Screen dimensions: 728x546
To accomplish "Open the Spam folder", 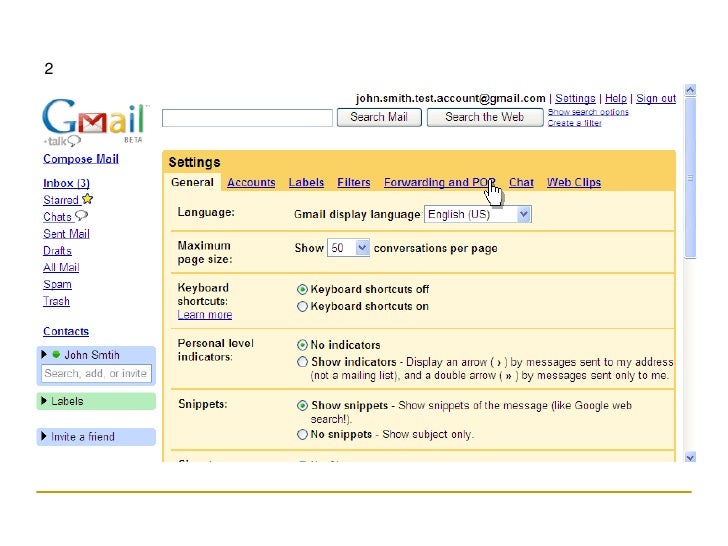I will click(x=57, y=284).
